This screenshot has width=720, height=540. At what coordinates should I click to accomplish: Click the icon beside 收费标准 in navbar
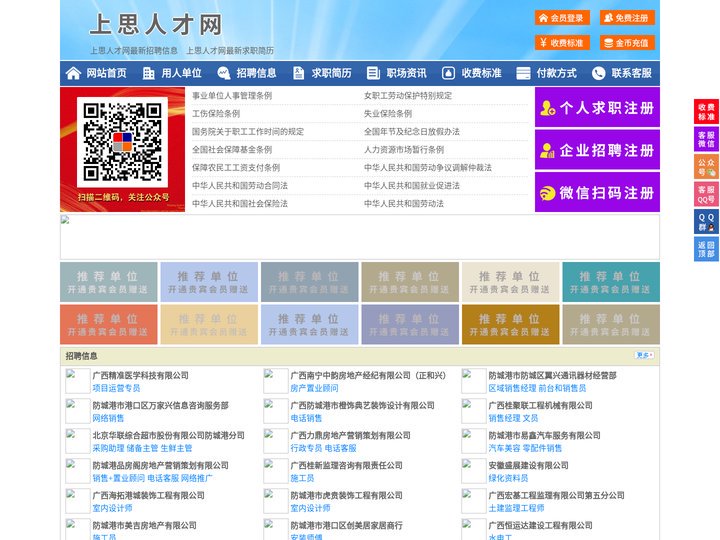[448, 73]
